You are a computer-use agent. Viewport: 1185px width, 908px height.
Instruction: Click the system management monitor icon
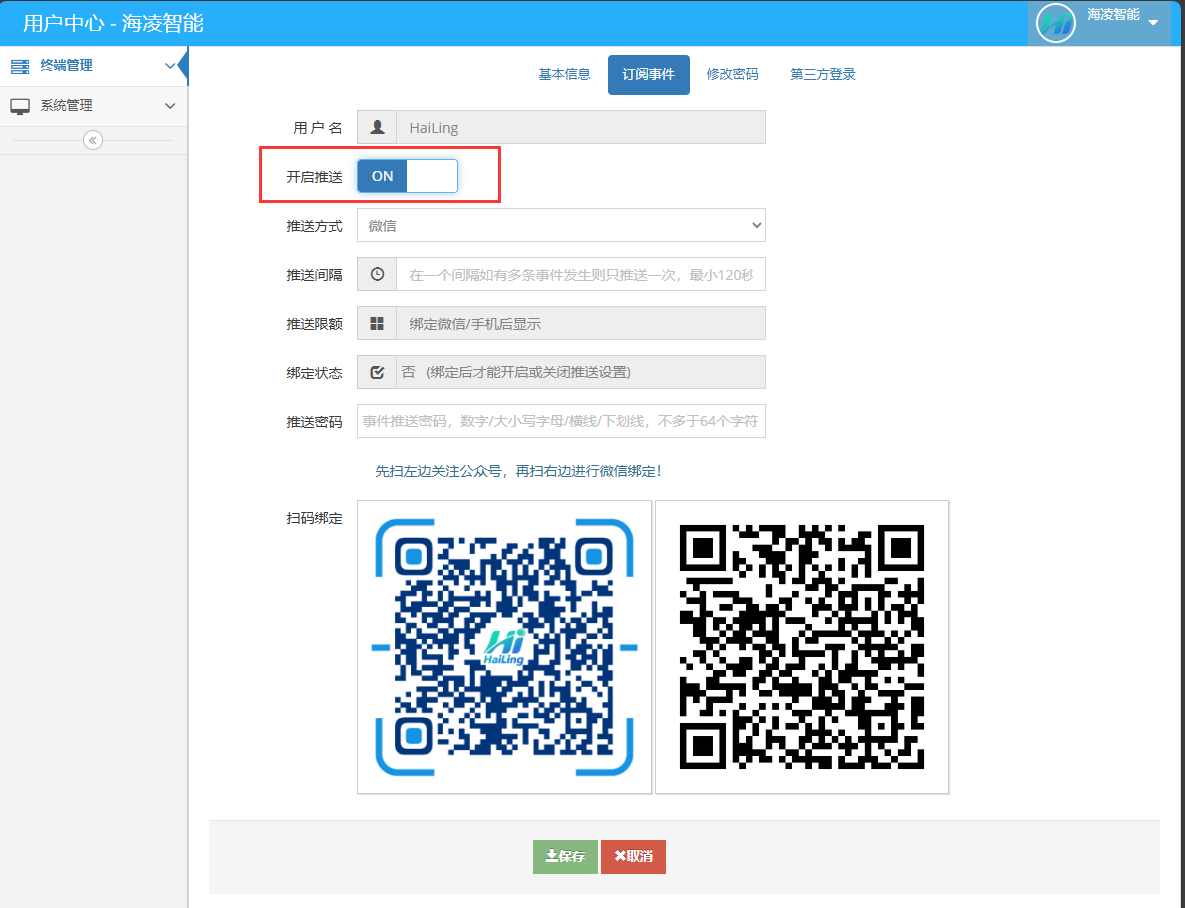[x=20, y=107]
